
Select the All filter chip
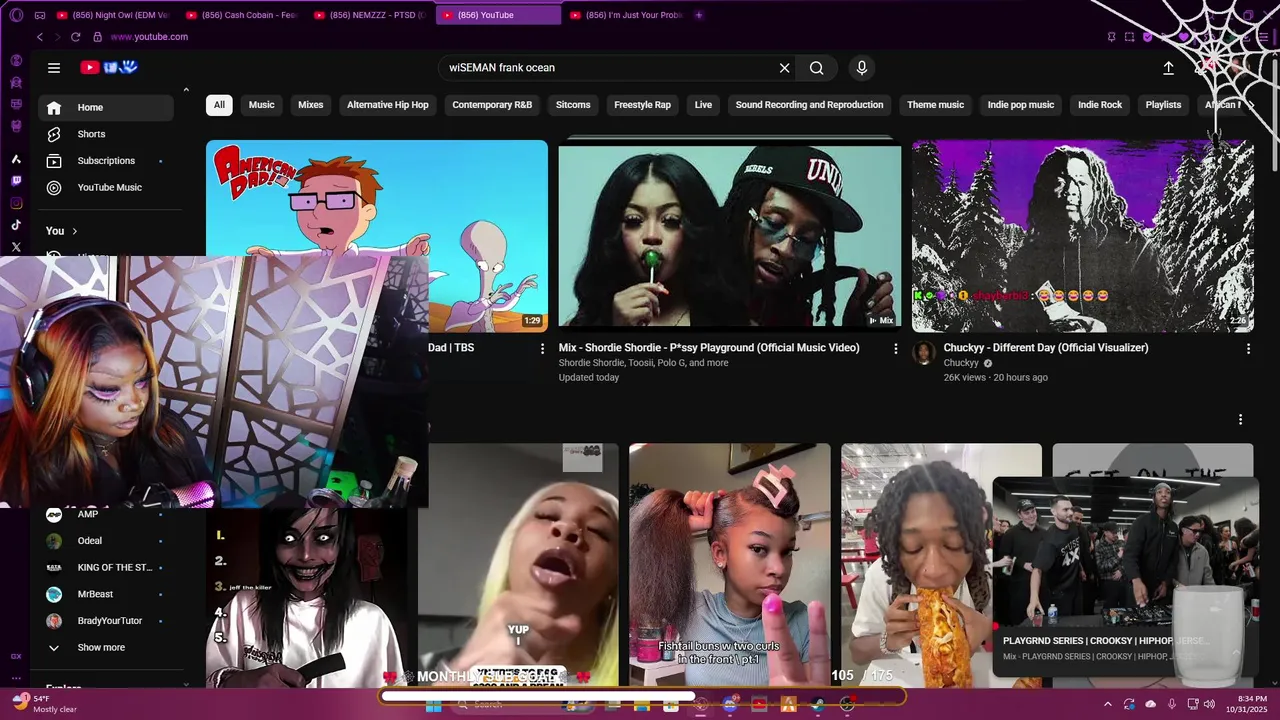tap(219, 105)
